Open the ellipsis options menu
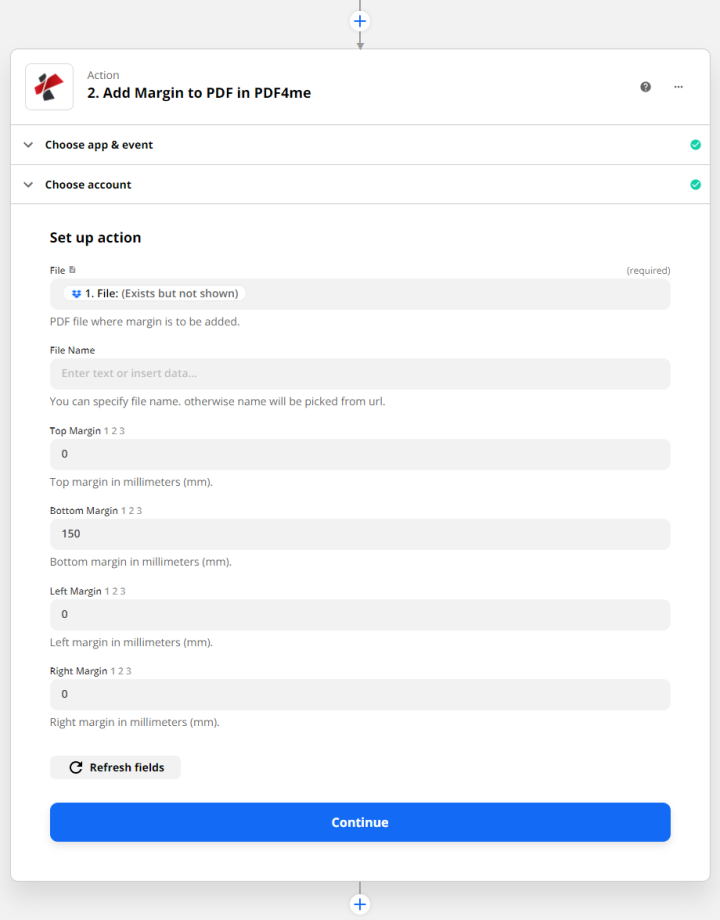This screenshot has width=720, height=920. pos(679,87)
